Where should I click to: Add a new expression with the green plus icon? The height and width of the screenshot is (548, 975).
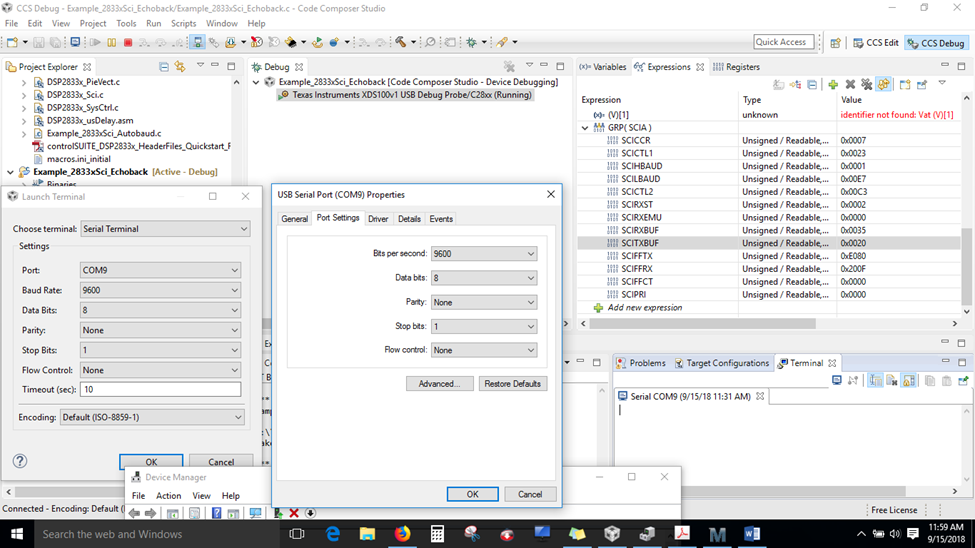tap(833, 85)
